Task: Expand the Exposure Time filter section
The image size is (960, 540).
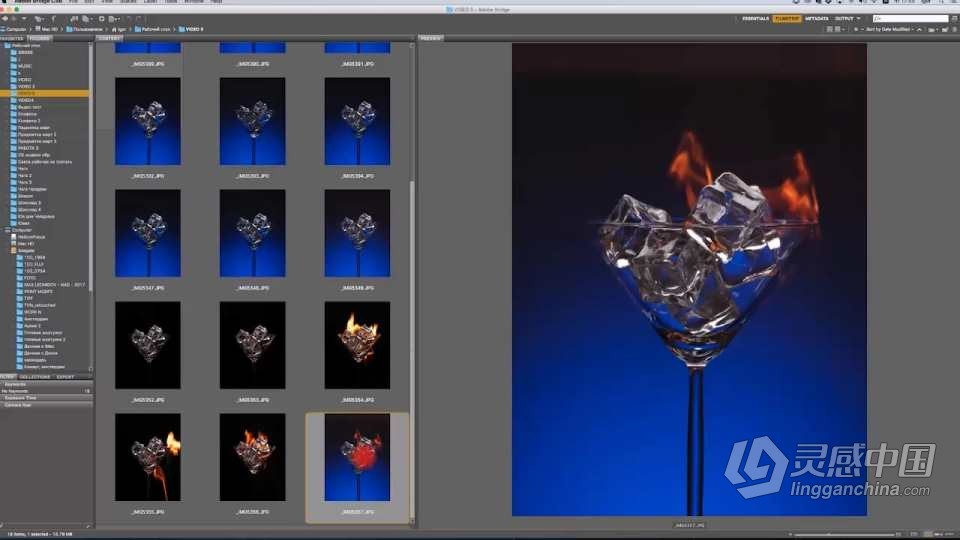Action: click(20, 397)
